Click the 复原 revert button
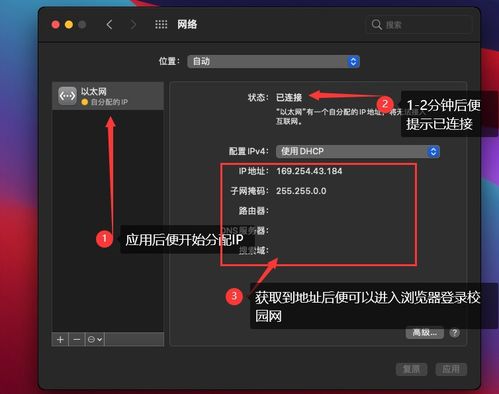Screen dimensions: 499x394 point(412,369)
